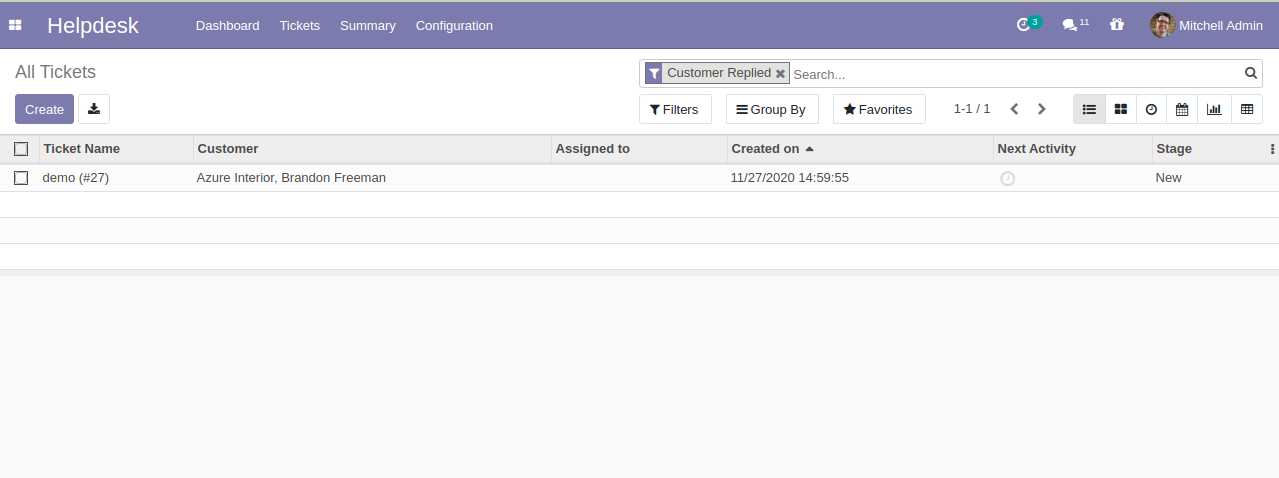
Task: Open Mitchell Admin user menu
Action: [1207, 25]
